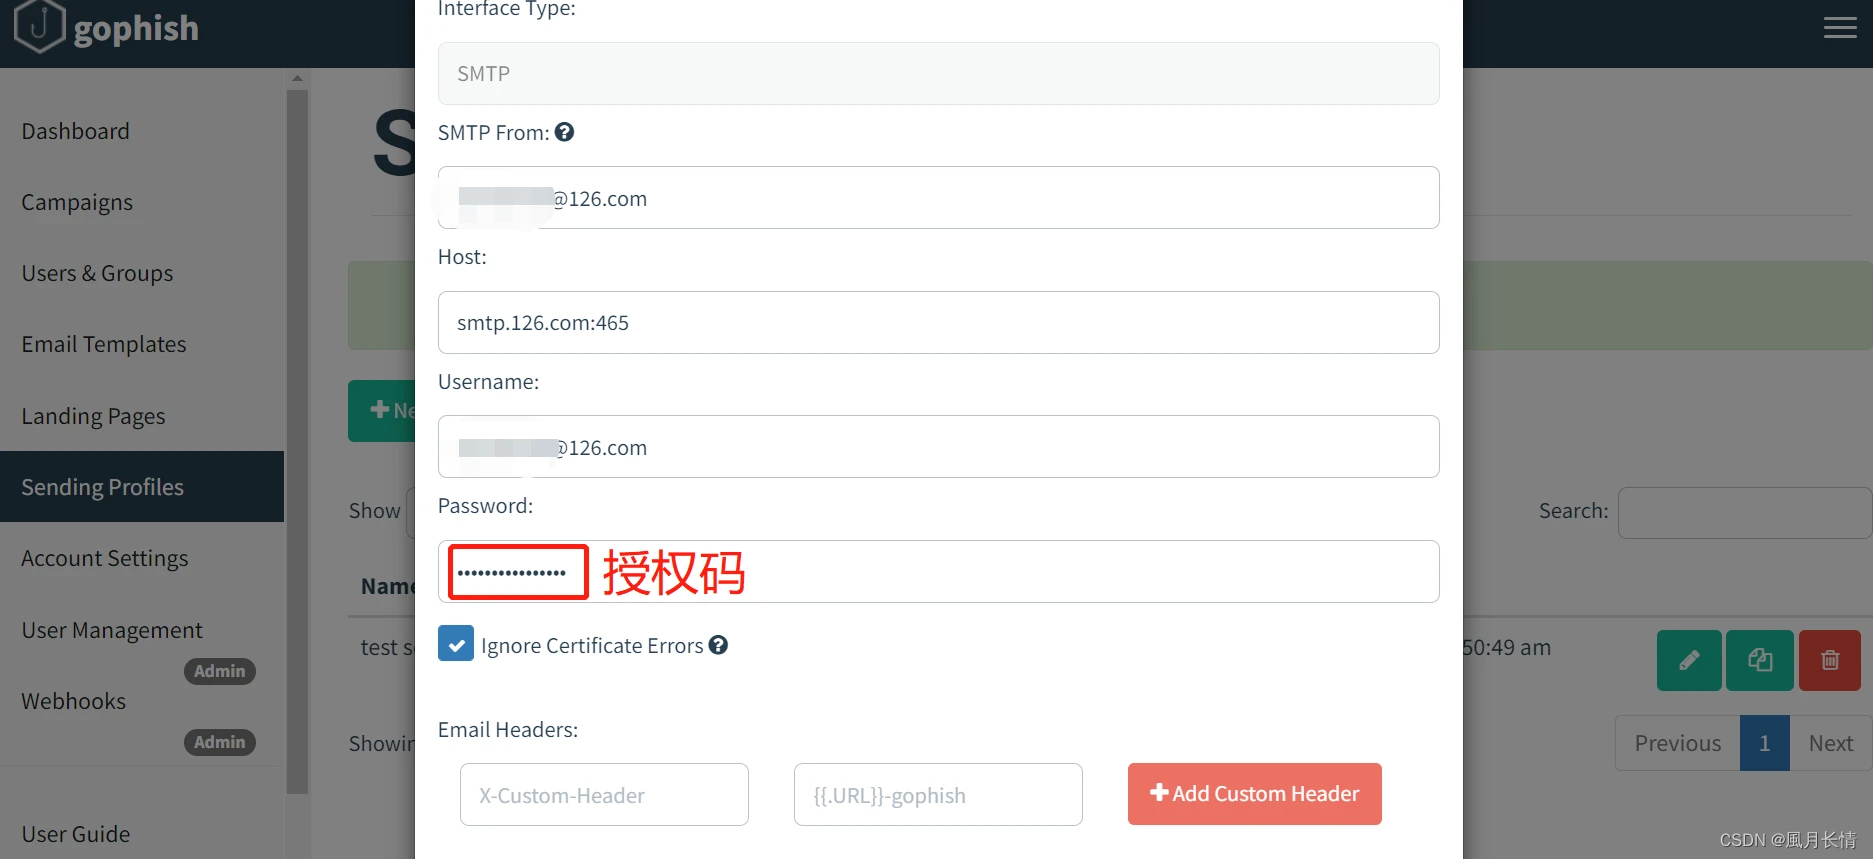
Task: Go to Next page of results
Action: click(x=1830, y=743)
